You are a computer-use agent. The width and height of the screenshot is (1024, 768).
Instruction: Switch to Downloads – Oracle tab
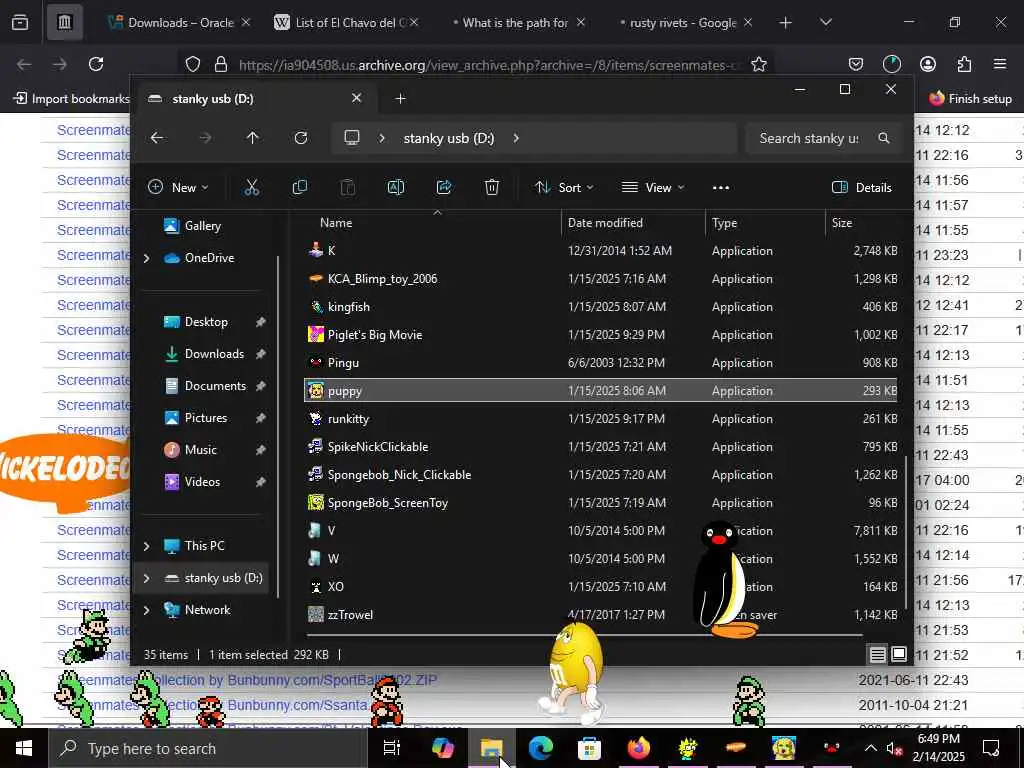179,22
